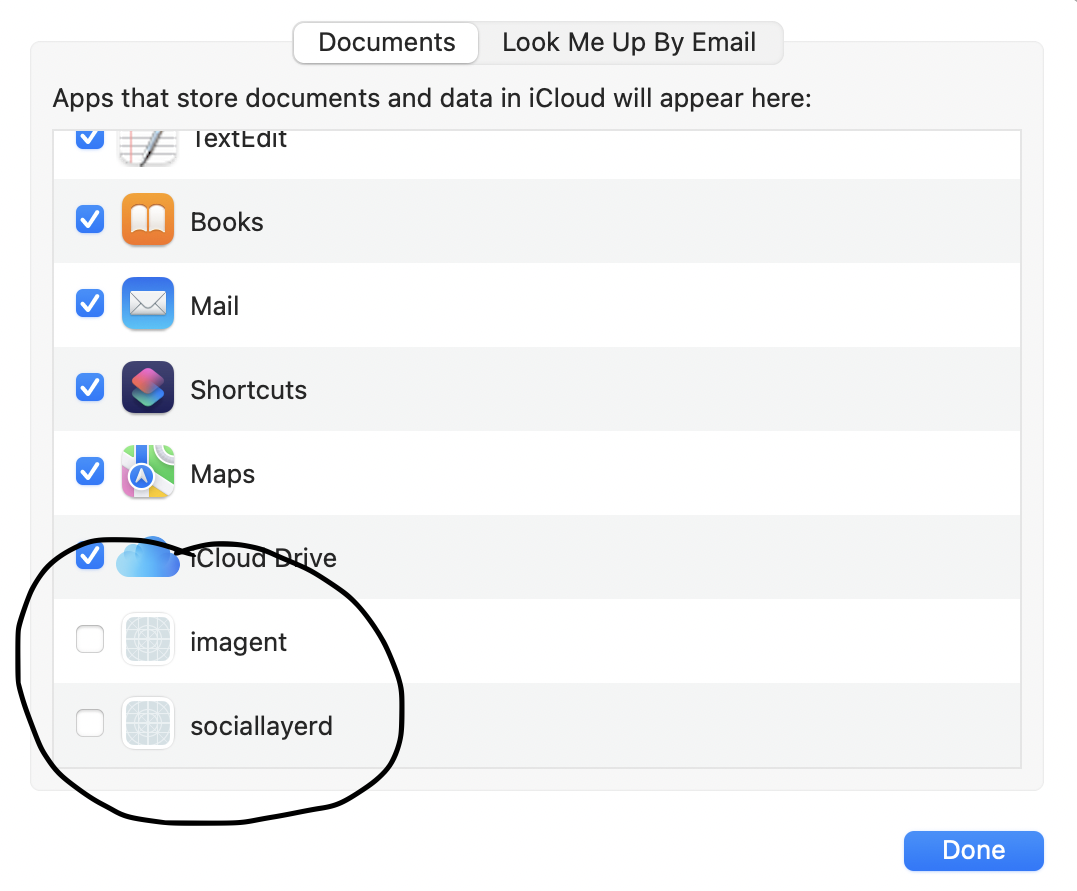The image size is (1077, 891).
Task: Open the Look Me Up By Email tab
Action: tap(629, 43)
